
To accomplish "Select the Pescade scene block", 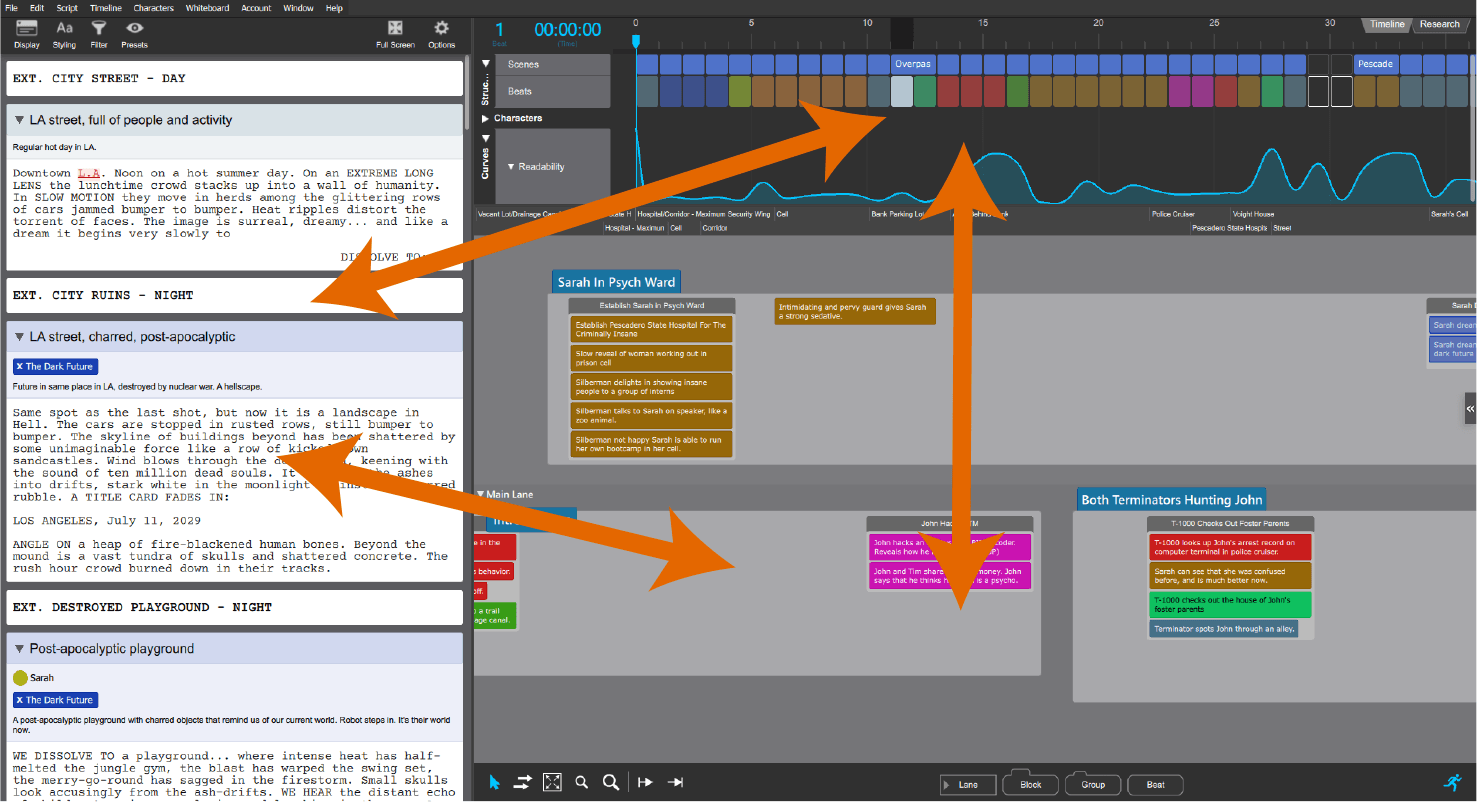I will coord(1375,64).
